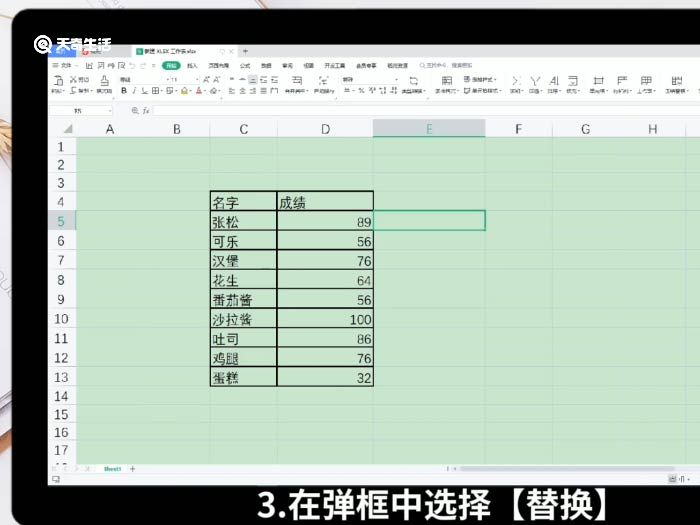Click the Fill icon beside Sort
The width and height of the screenshot is (700, 525).
[x=573, y=81]
